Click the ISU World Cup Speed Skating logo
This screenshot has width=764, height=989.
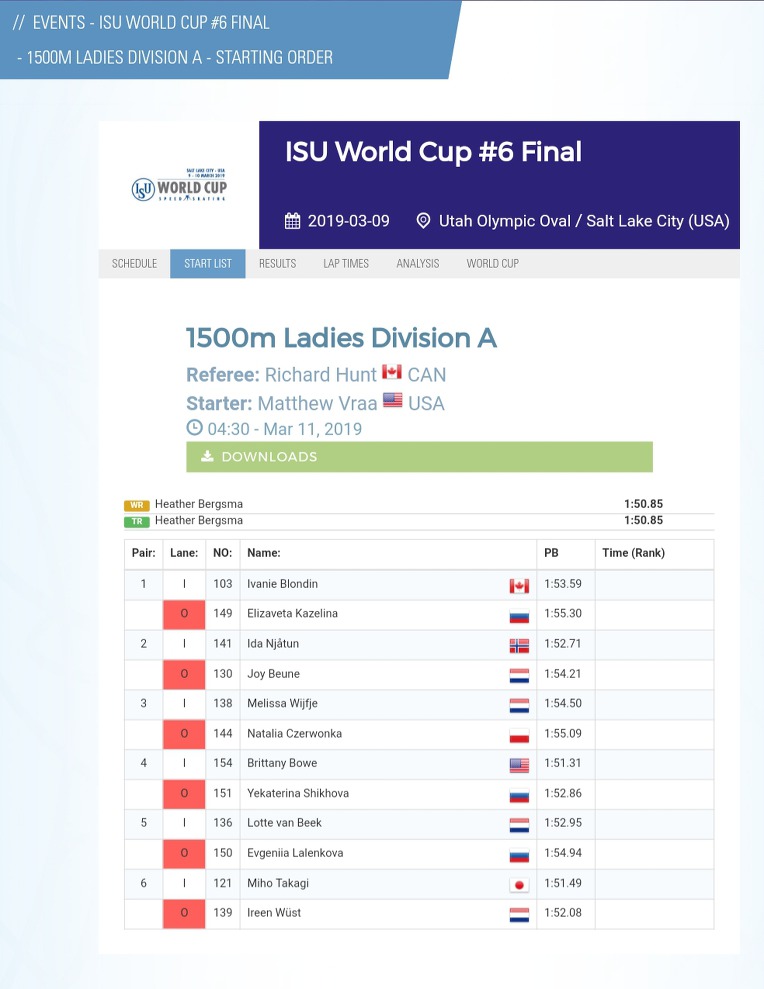coord(179,186)
